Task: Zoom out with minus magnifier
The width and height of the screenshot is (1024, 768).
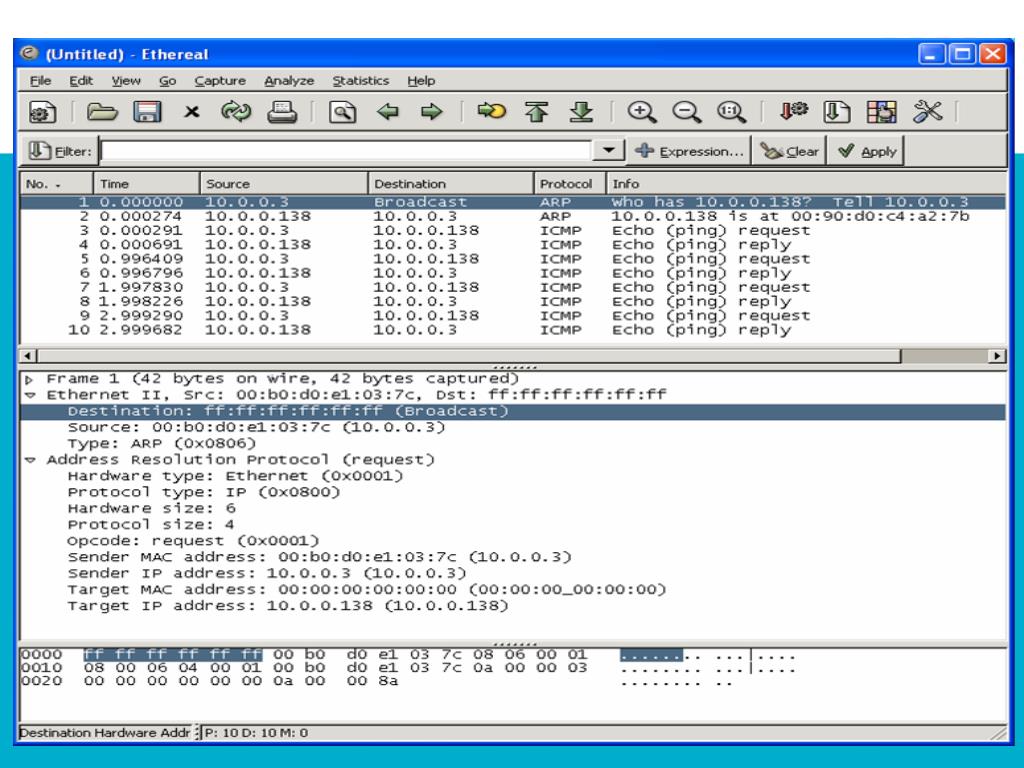Action: (686, 112)
